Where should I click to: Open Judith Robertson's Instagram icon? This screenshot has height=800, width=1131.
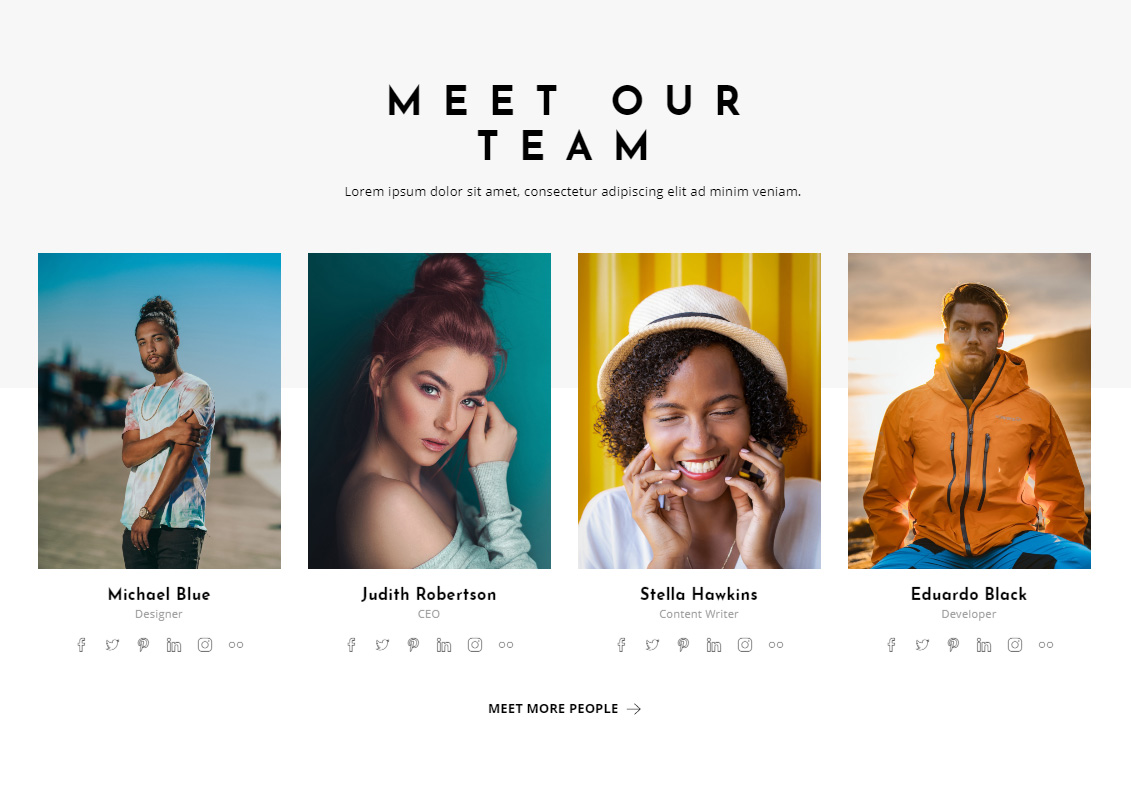475,645
